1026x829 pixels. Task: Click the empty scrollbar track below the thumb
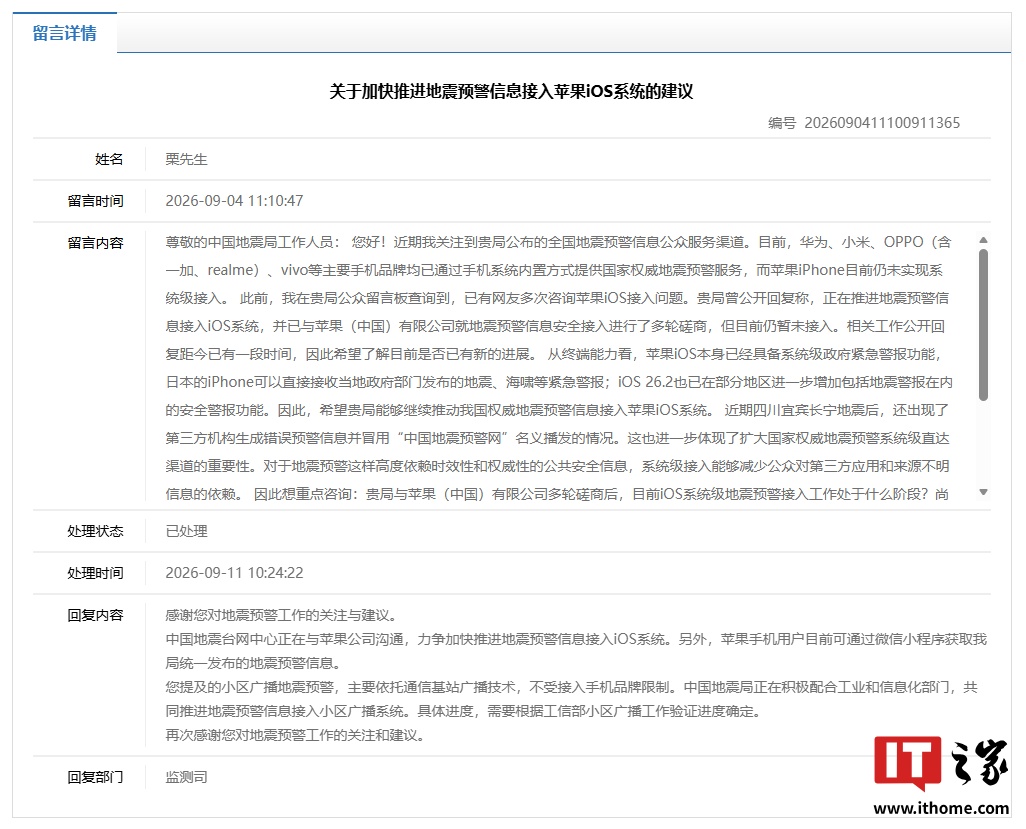(x=983, y=444)
